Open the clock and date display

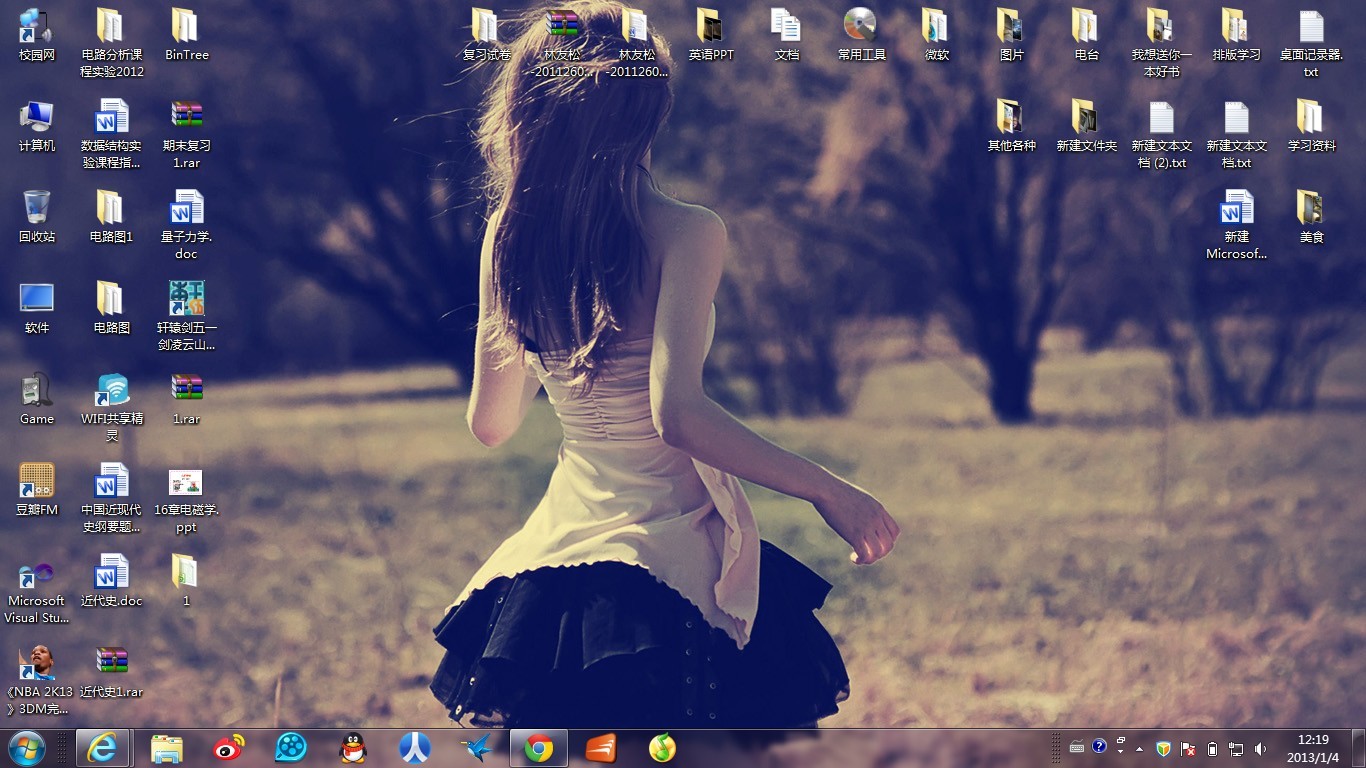coord(1312,748)
